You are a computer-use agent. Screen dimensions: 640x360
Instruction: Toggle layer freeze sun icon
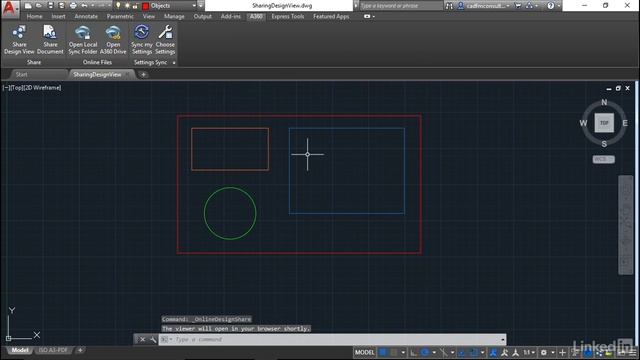127,6
